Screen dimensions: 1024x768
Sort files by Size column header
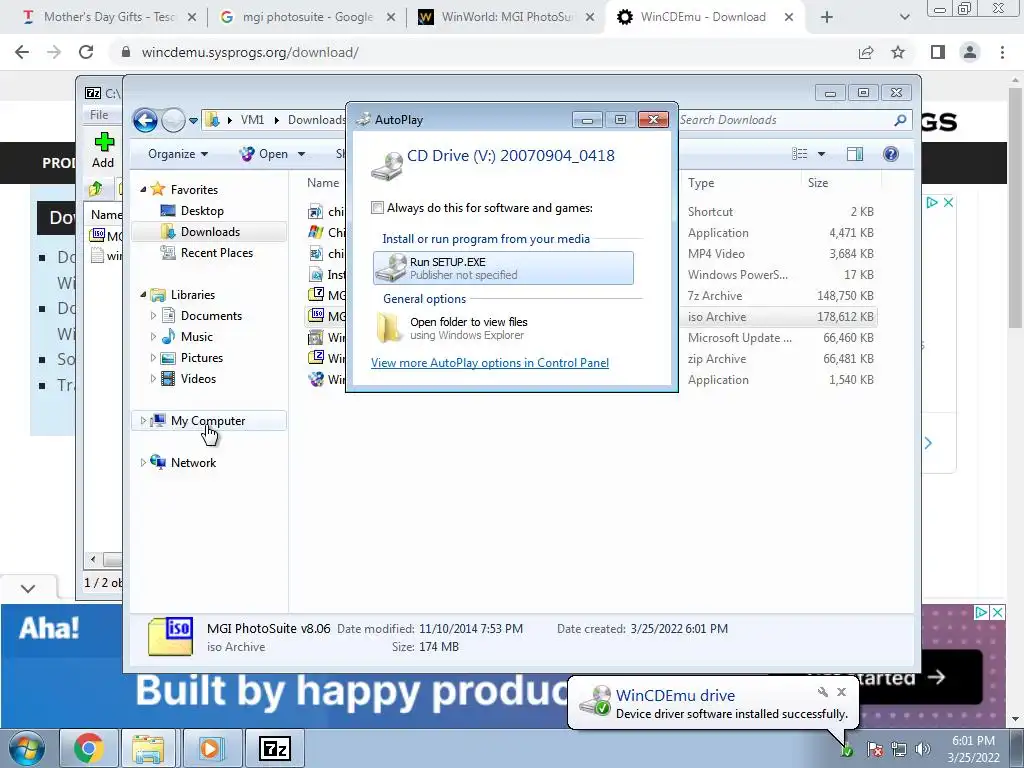click(x=818, y=184)
